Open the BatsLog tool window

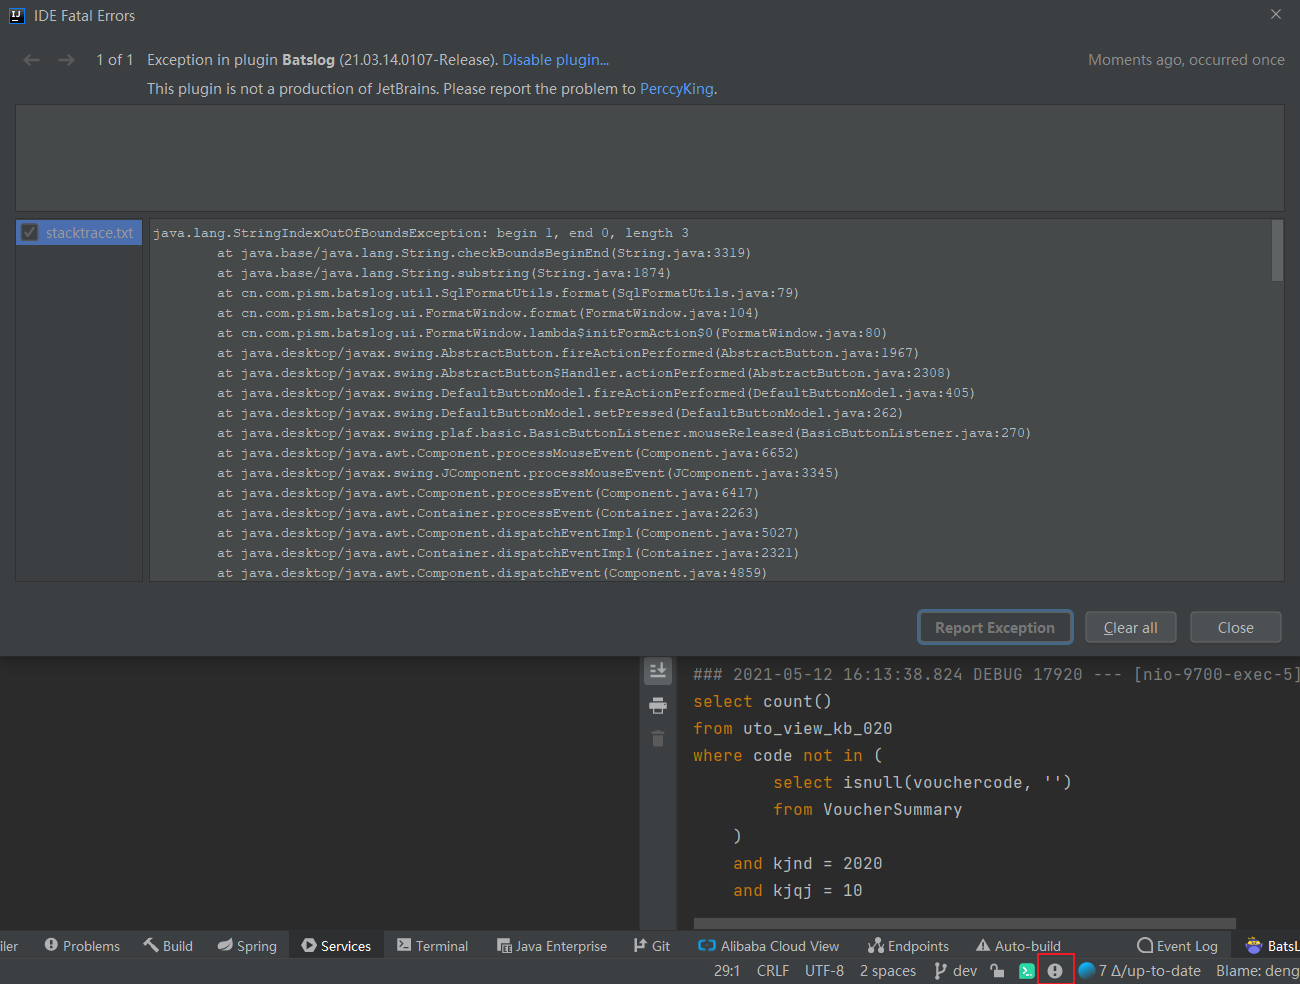(1277, 945)
